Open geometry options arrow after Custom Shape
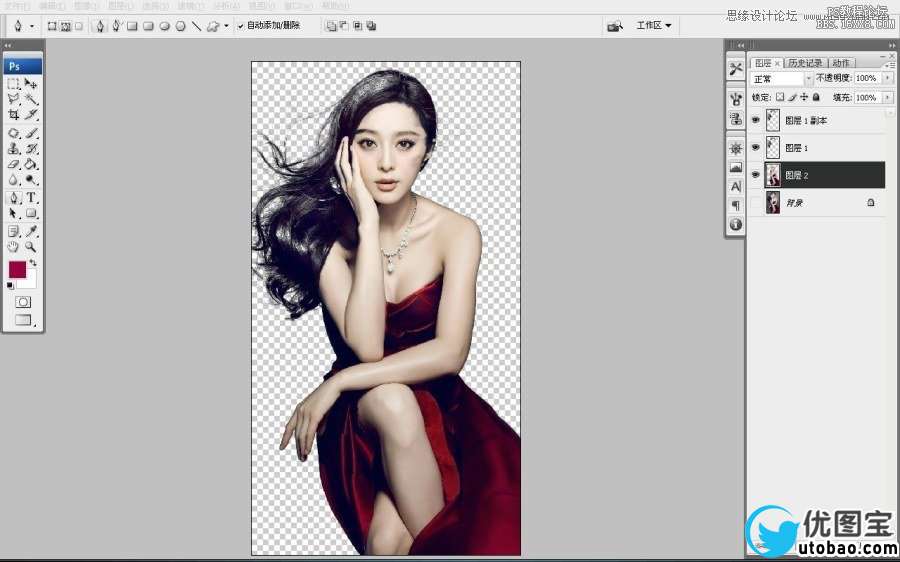 (226, 26)
